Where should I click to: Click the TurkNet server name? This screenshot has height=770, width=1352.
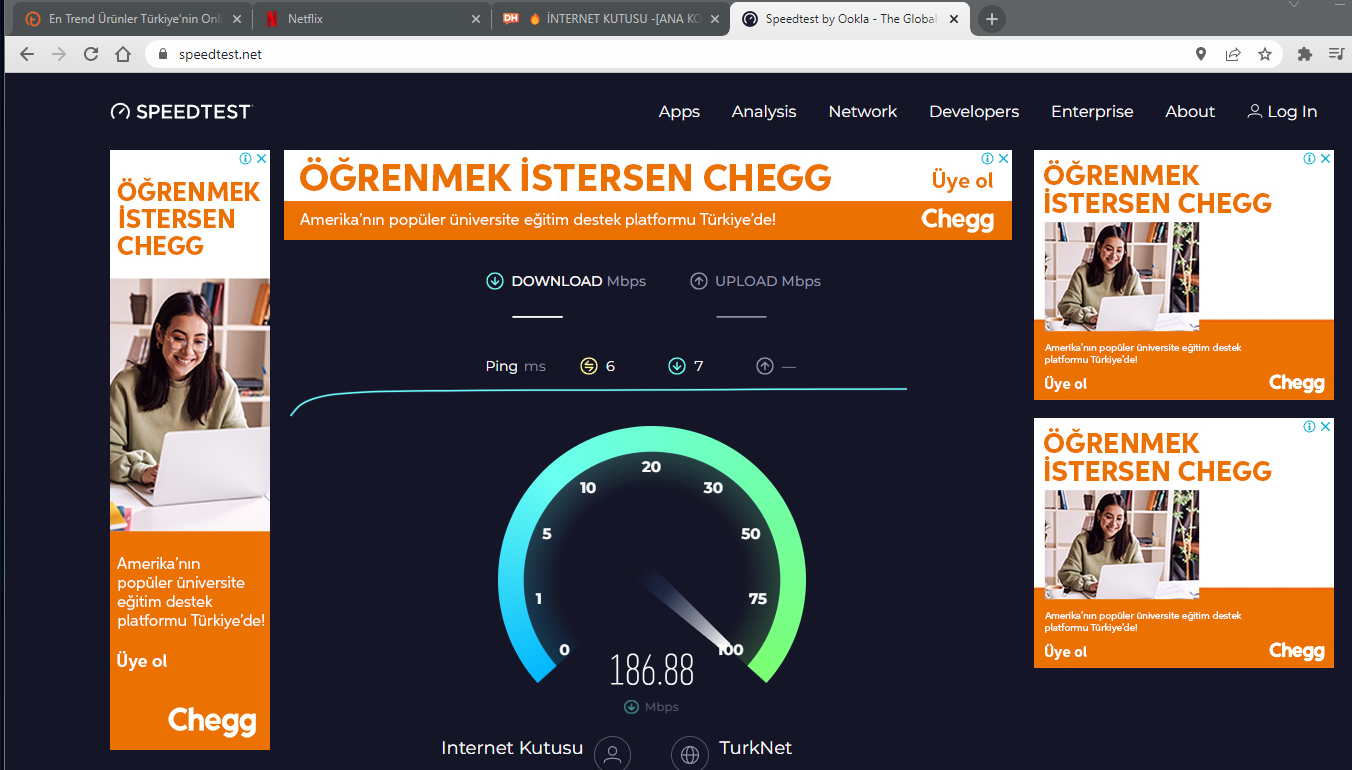pyautogui.click(x=755, y=748)
